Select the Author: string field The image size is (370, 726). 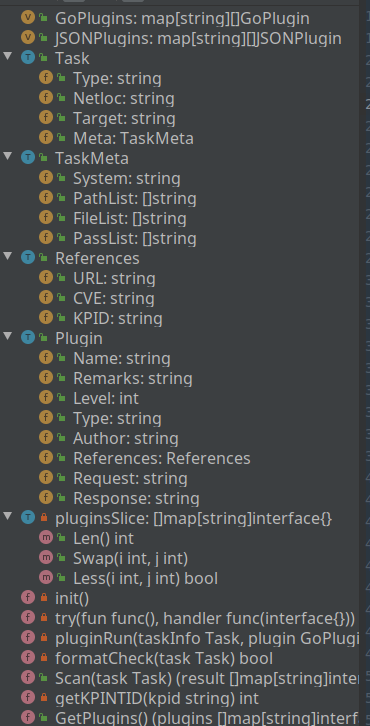pyautogui.click(x=126, y=438)
